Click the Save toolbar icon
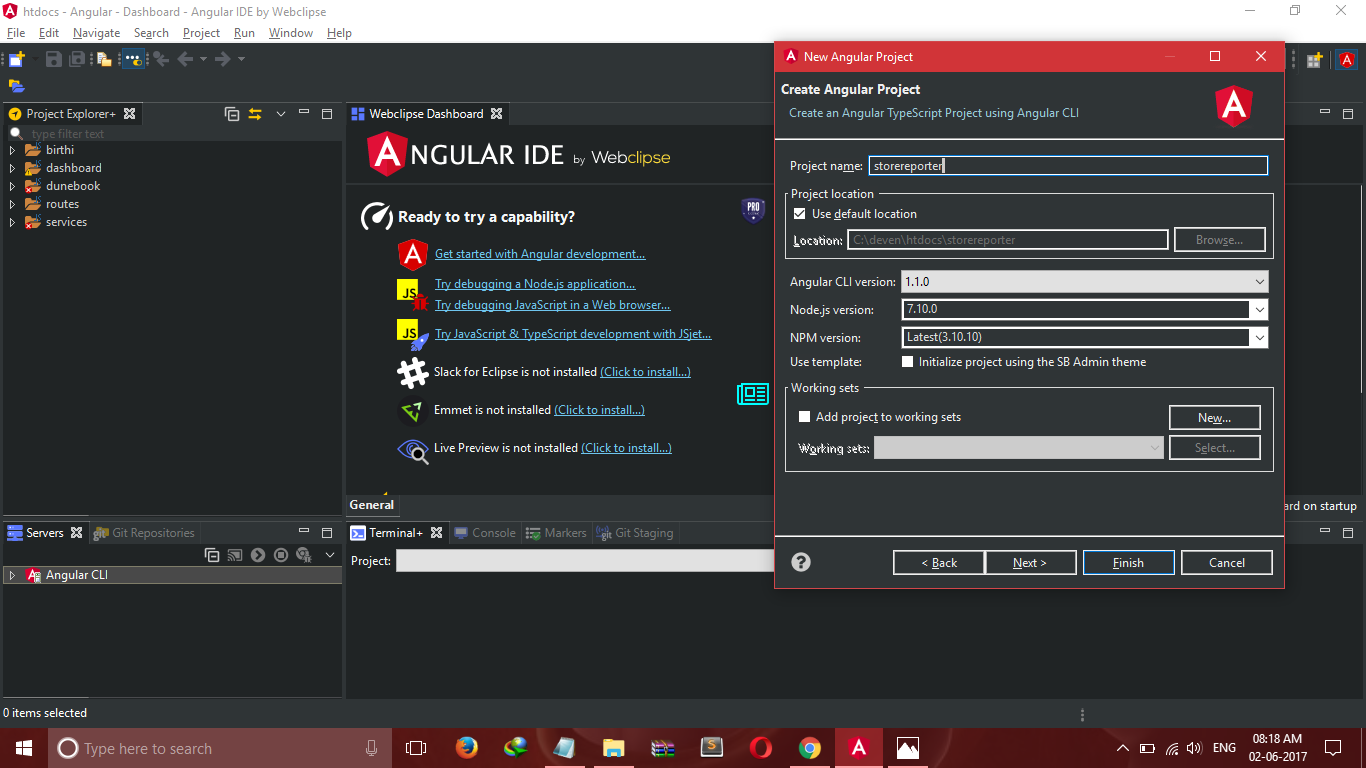The image size is (1366, 768). (x=54, y=59)
